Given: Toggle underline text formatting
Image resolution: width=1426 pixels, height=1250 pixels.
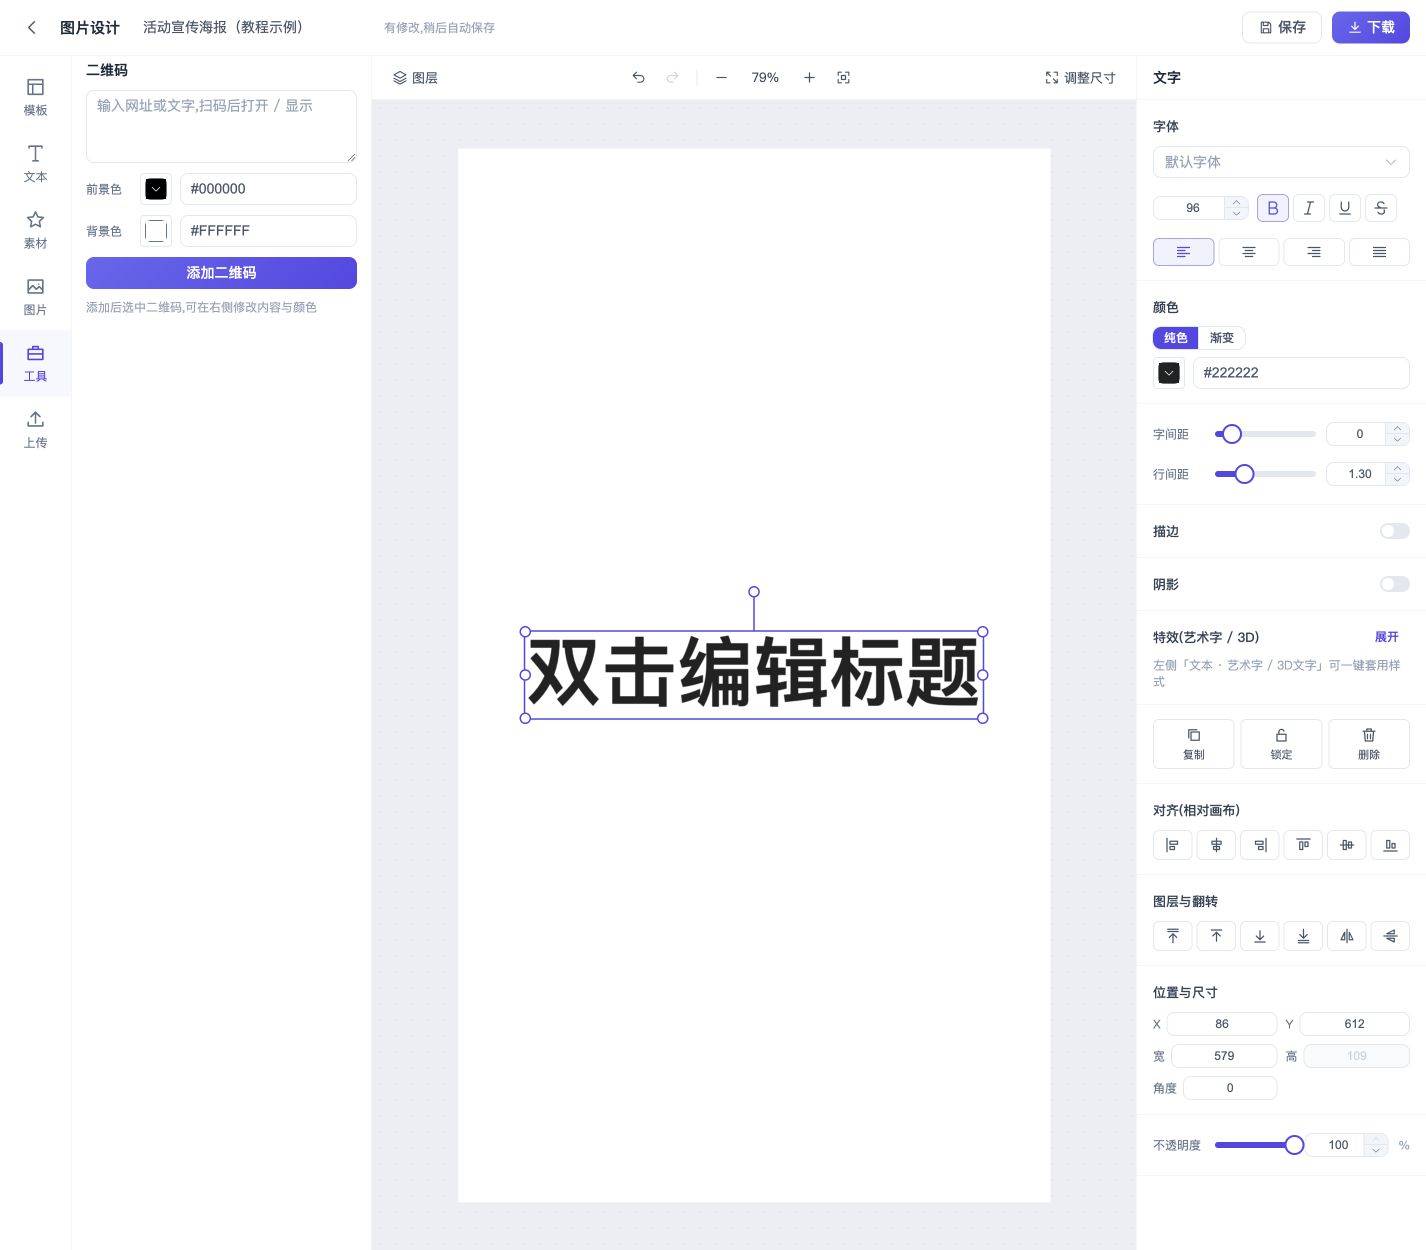Looking at the screenshot, I should (x=1345, y=208).
